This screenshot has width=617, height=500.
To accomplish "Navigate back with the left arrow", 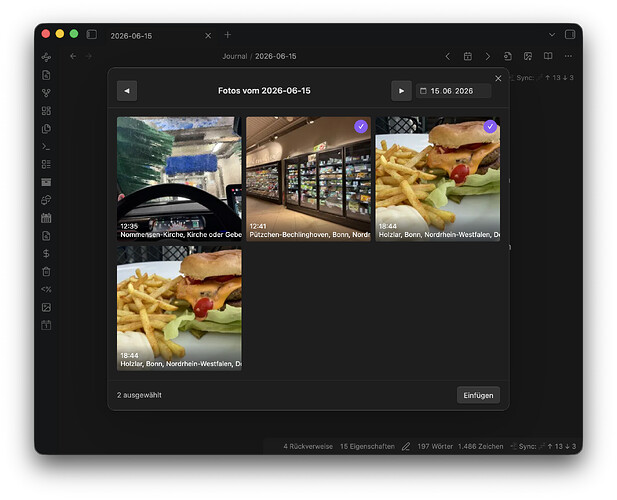I will pos(73,56).
